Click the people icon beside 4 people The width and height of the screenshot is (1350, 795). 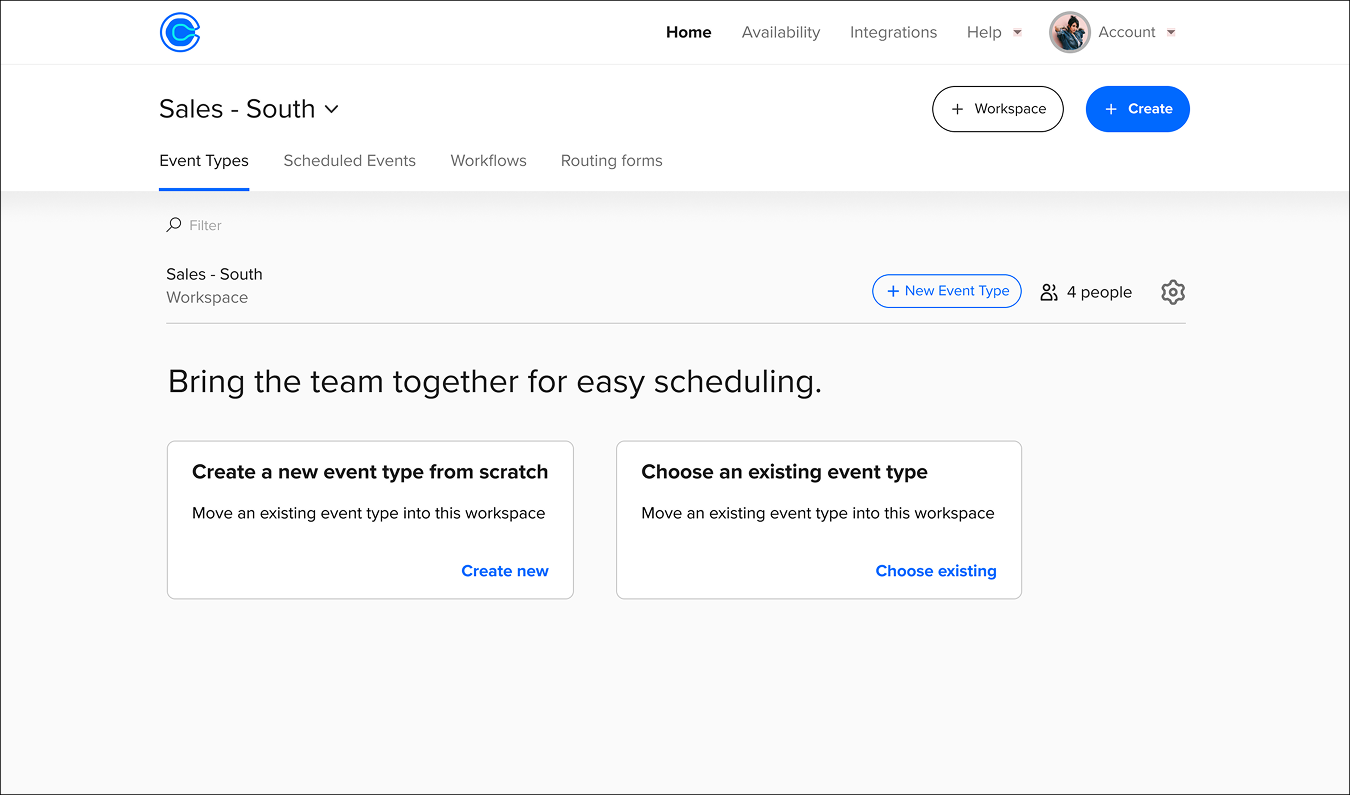[1049, 292]
